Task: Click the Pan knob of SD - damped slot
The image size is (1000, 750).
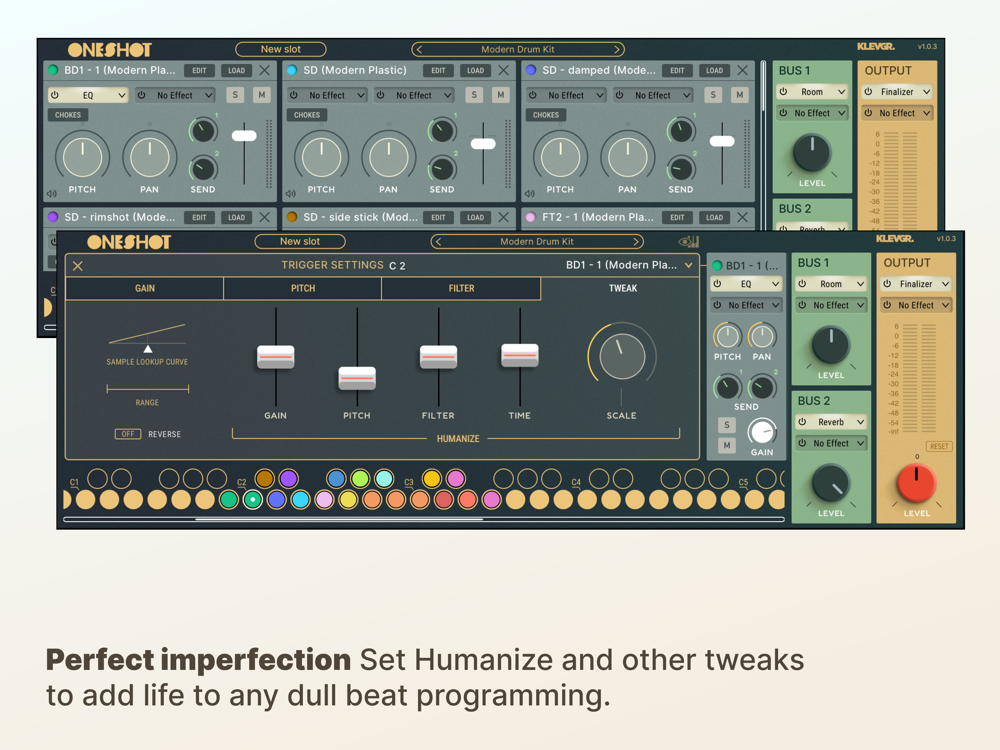Action: click(x=627, y=157)
